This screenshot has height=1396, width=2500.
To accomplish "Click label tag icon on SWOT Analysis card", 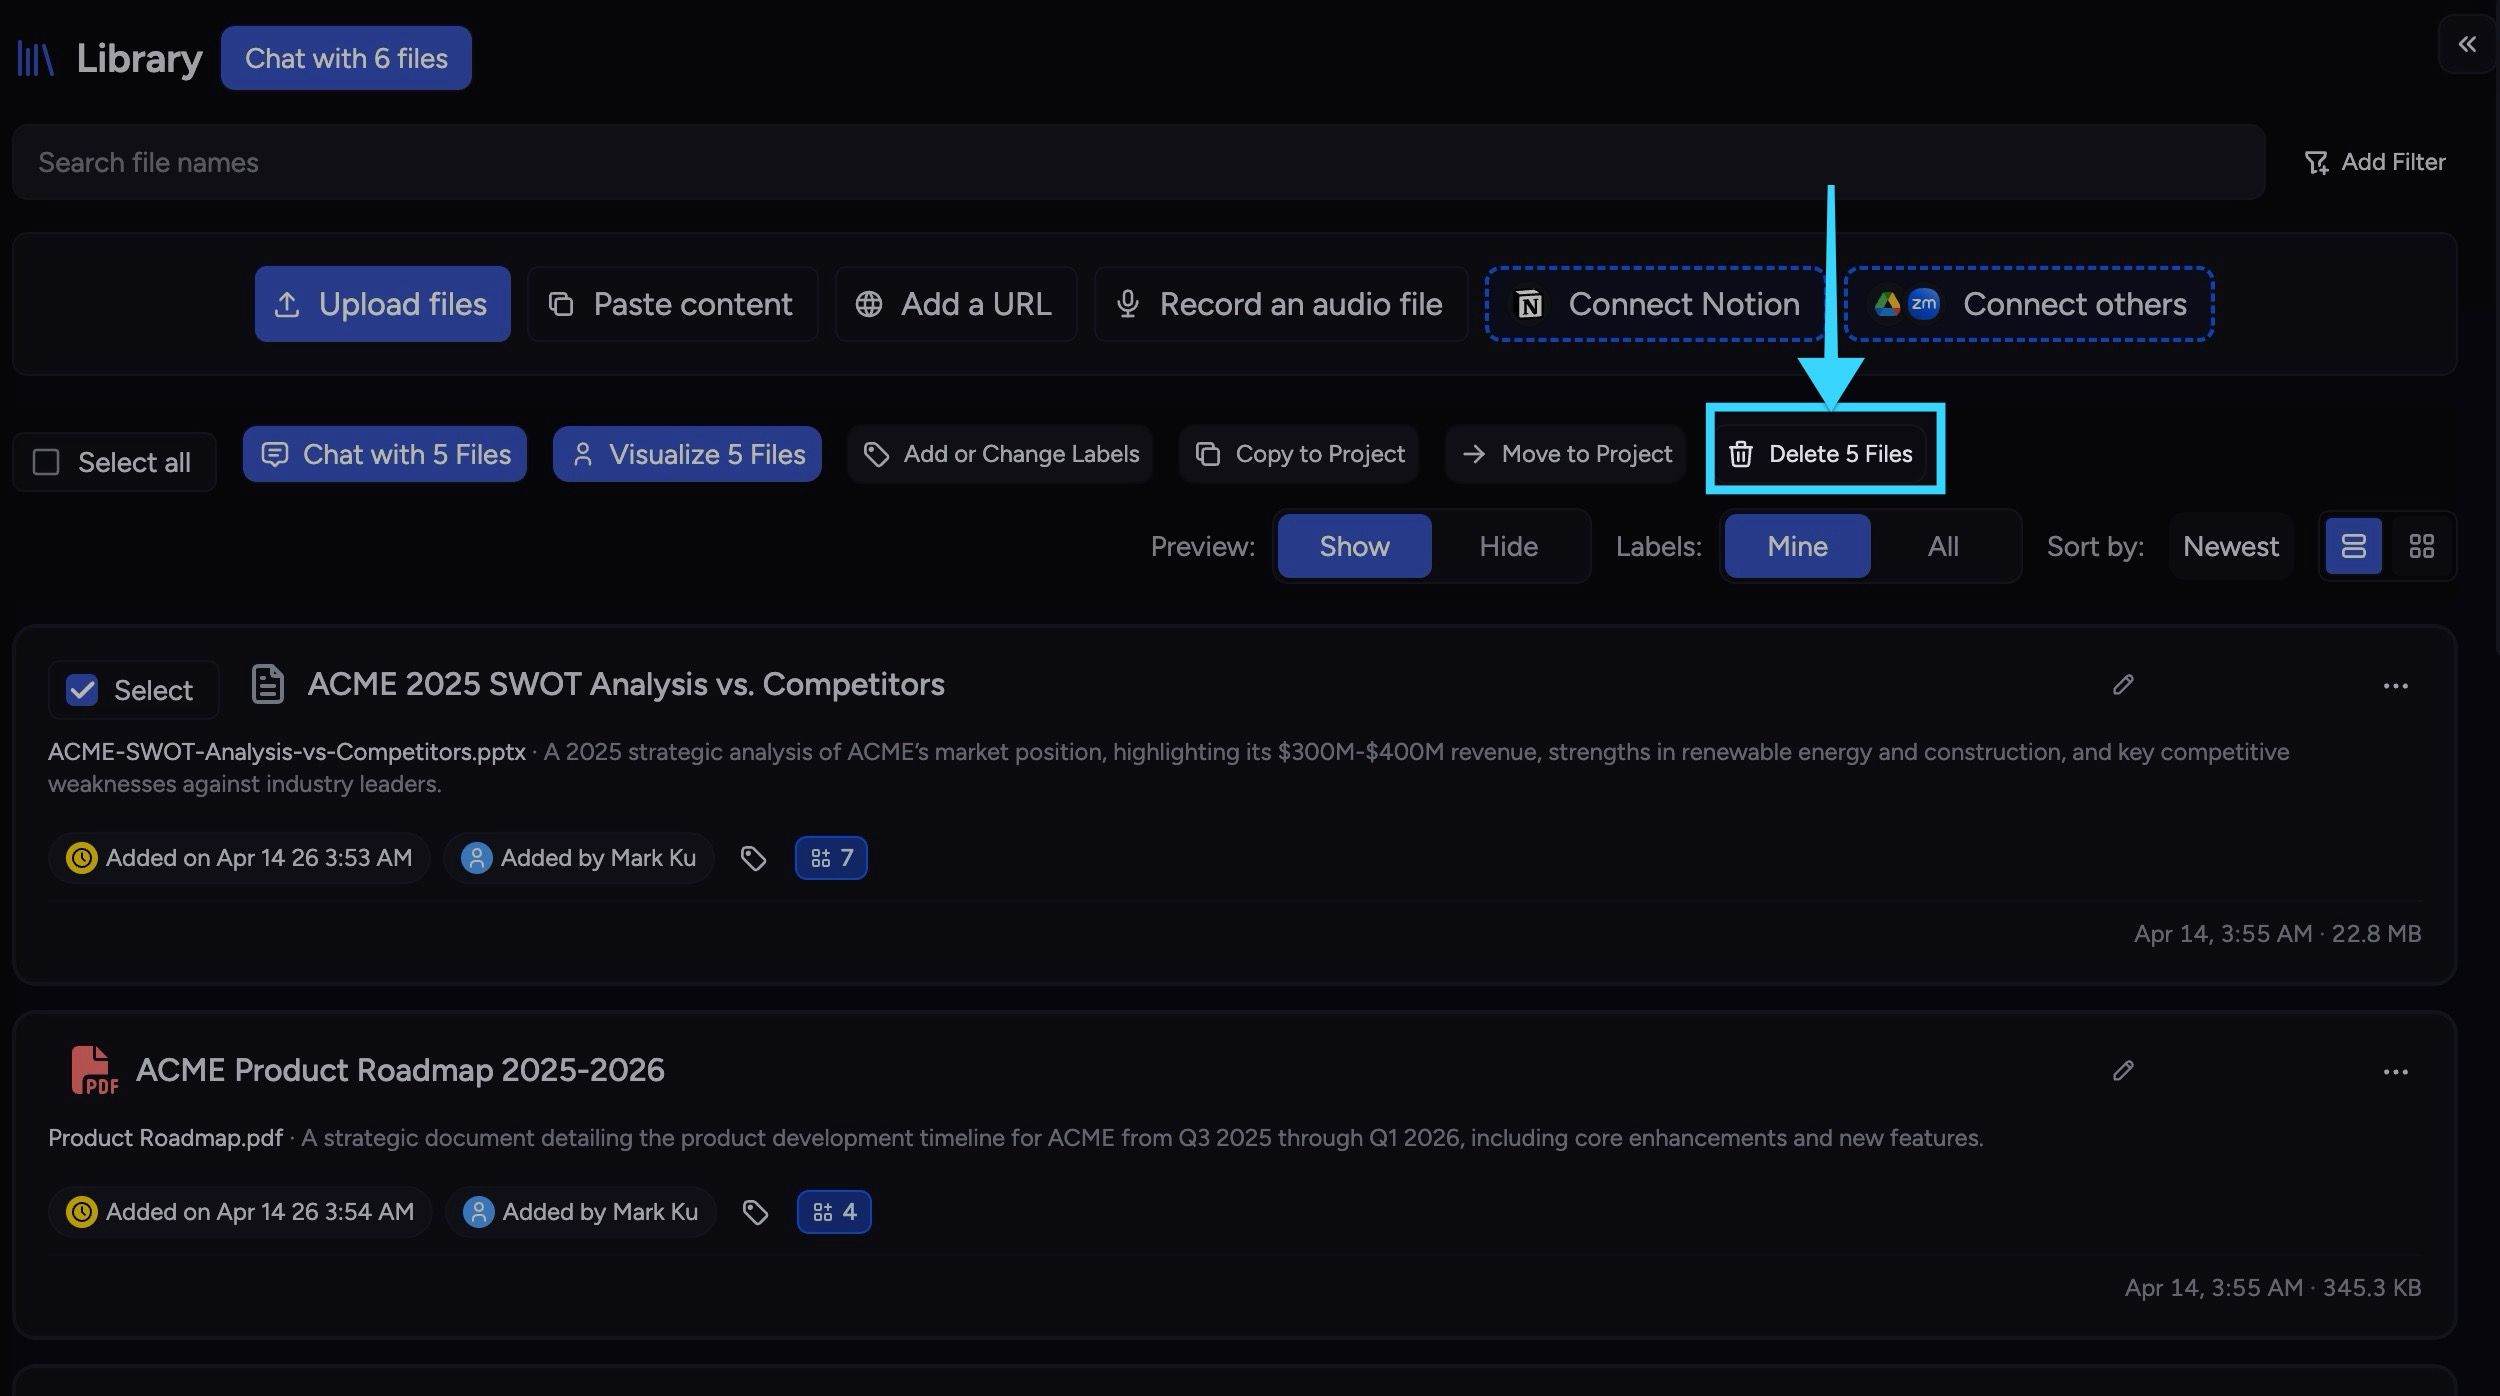I will [x=753, y=858].
